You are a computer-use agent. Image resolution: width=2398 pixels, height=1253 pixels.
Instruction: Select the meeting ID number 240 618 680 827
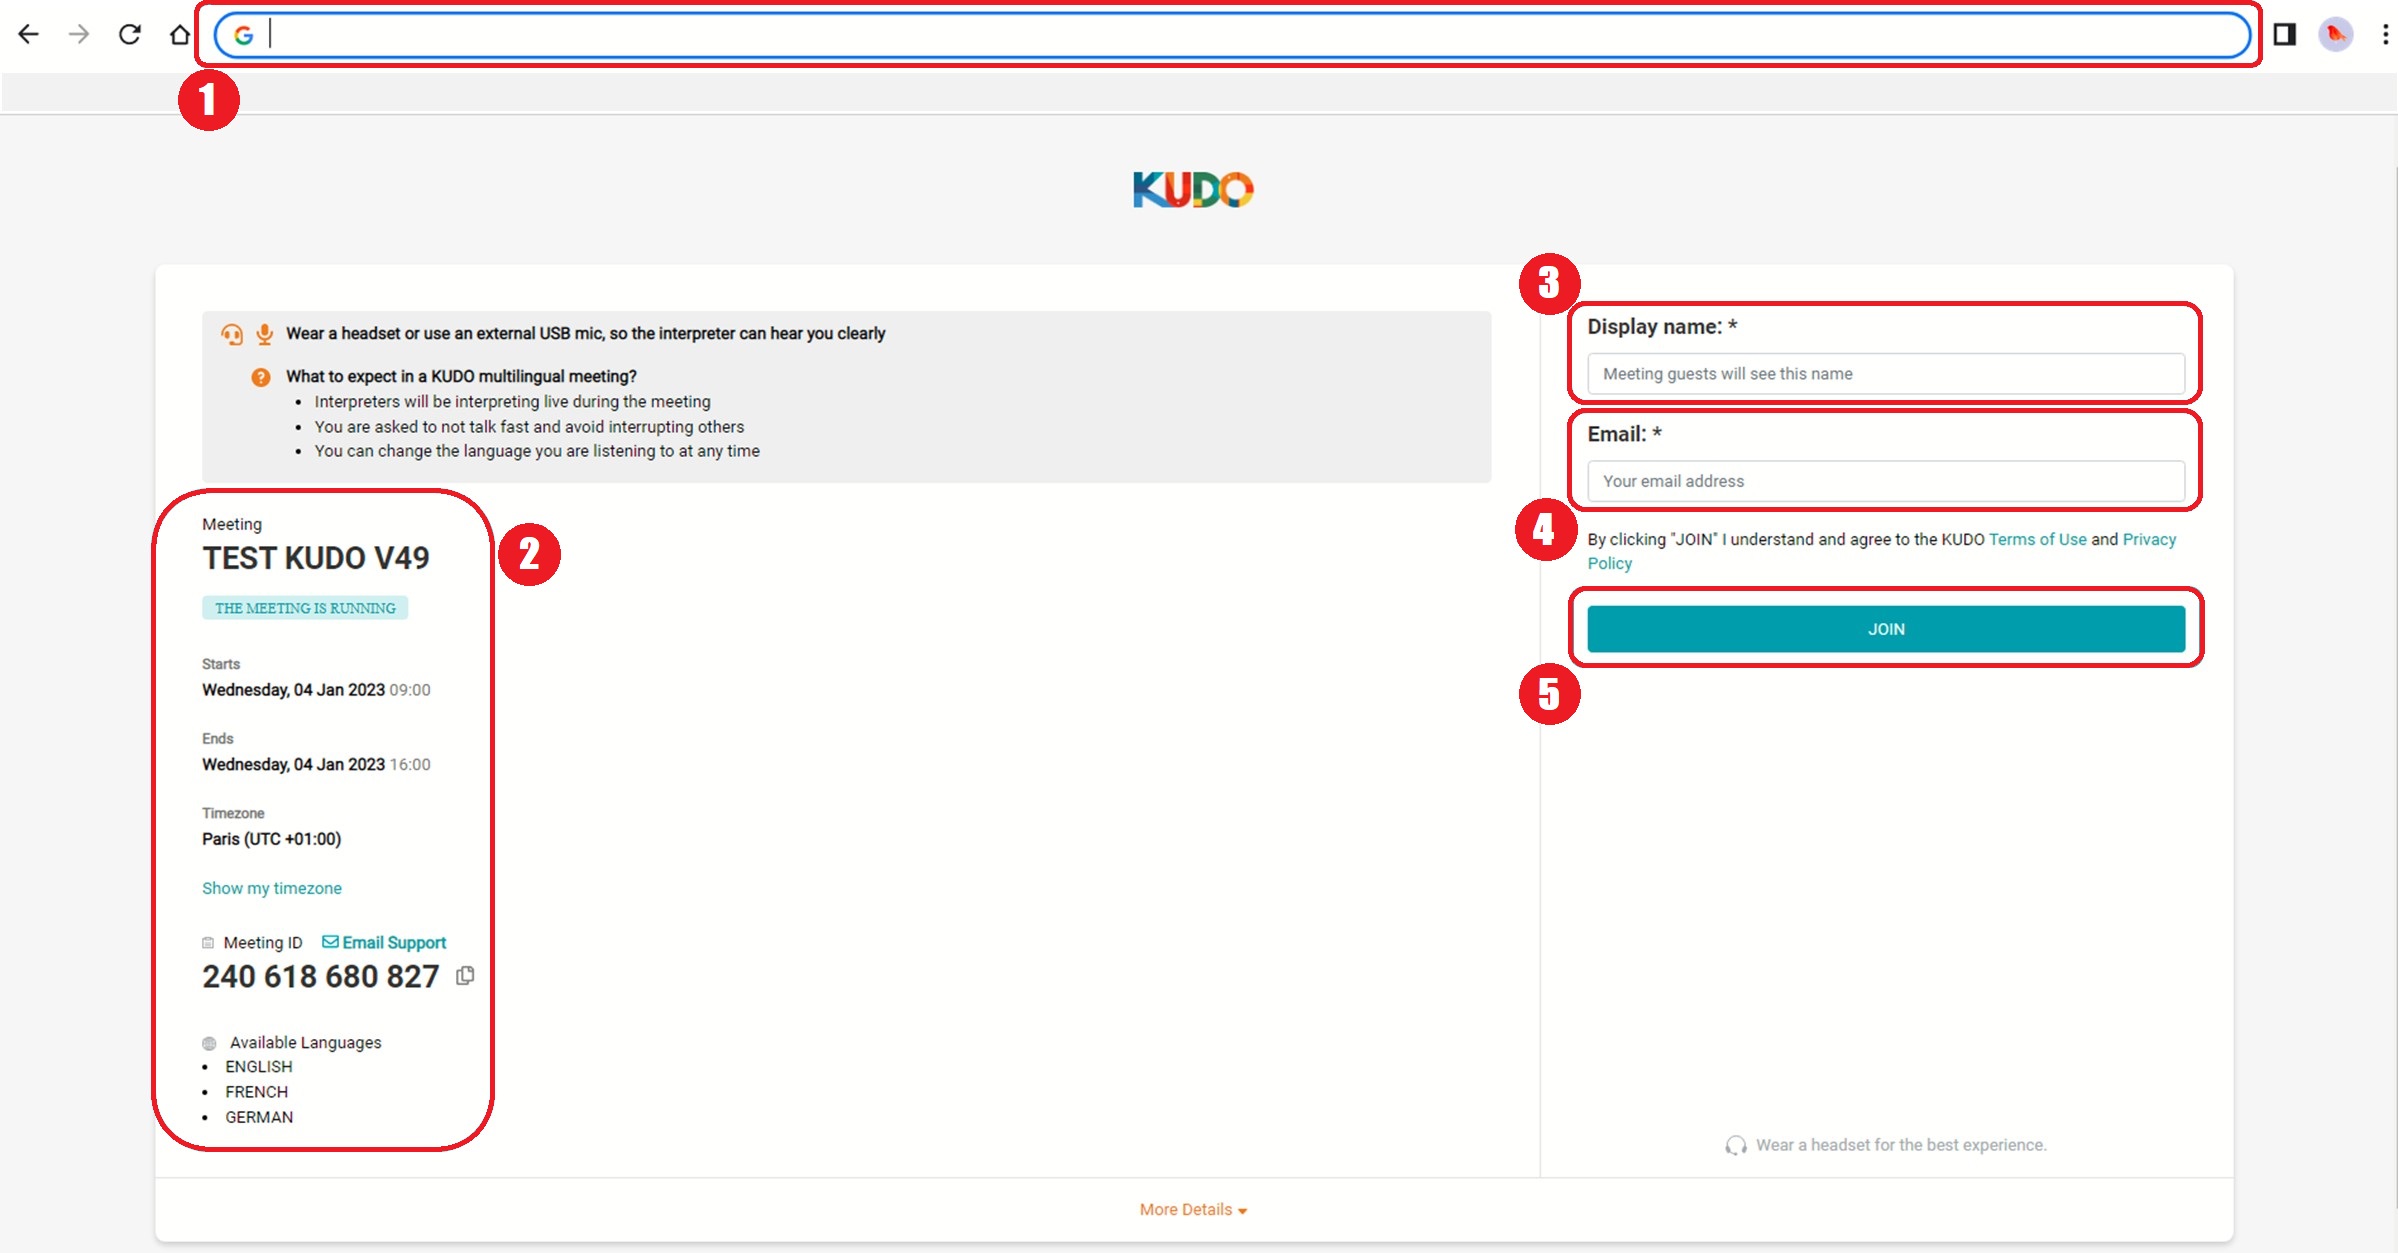coord(321,976)
